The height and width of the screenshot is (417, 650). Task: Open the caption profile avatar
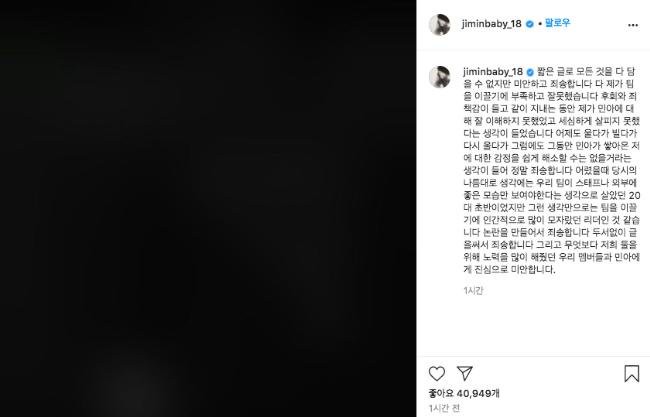[x=439, y=77]
